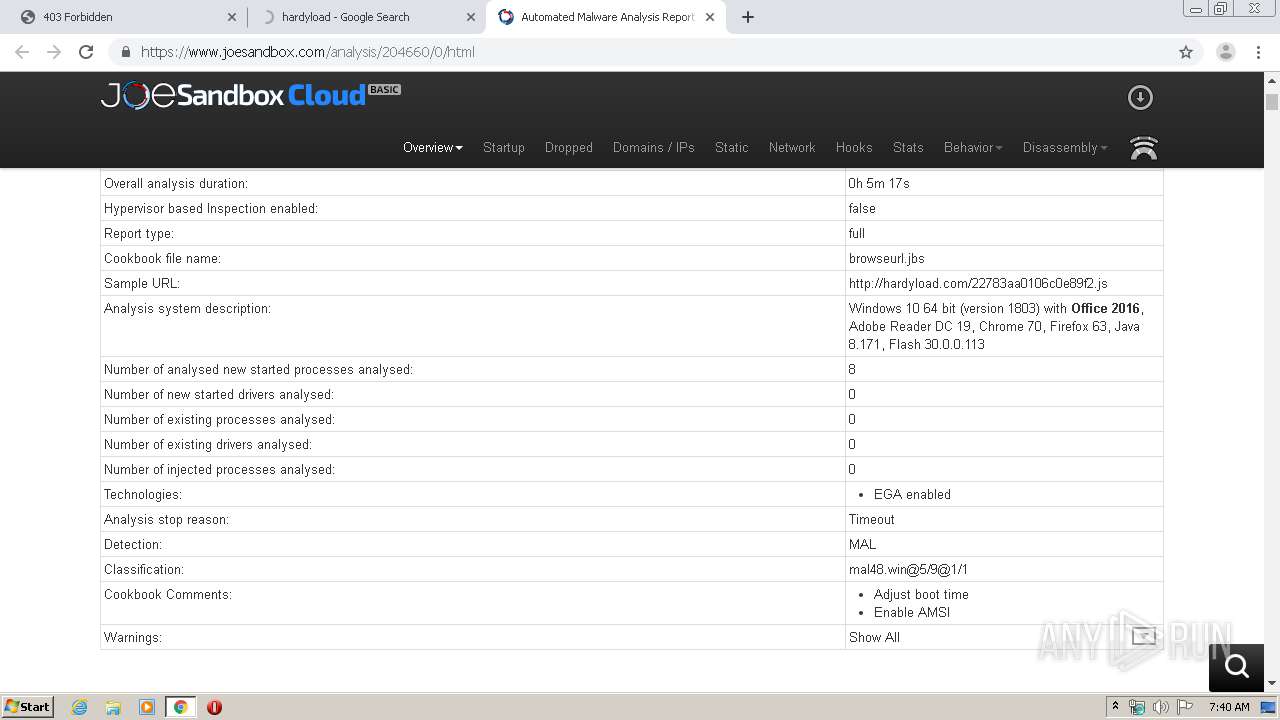Go to the Startup section
1280x720 pixels.
click(x=504, y=147)
